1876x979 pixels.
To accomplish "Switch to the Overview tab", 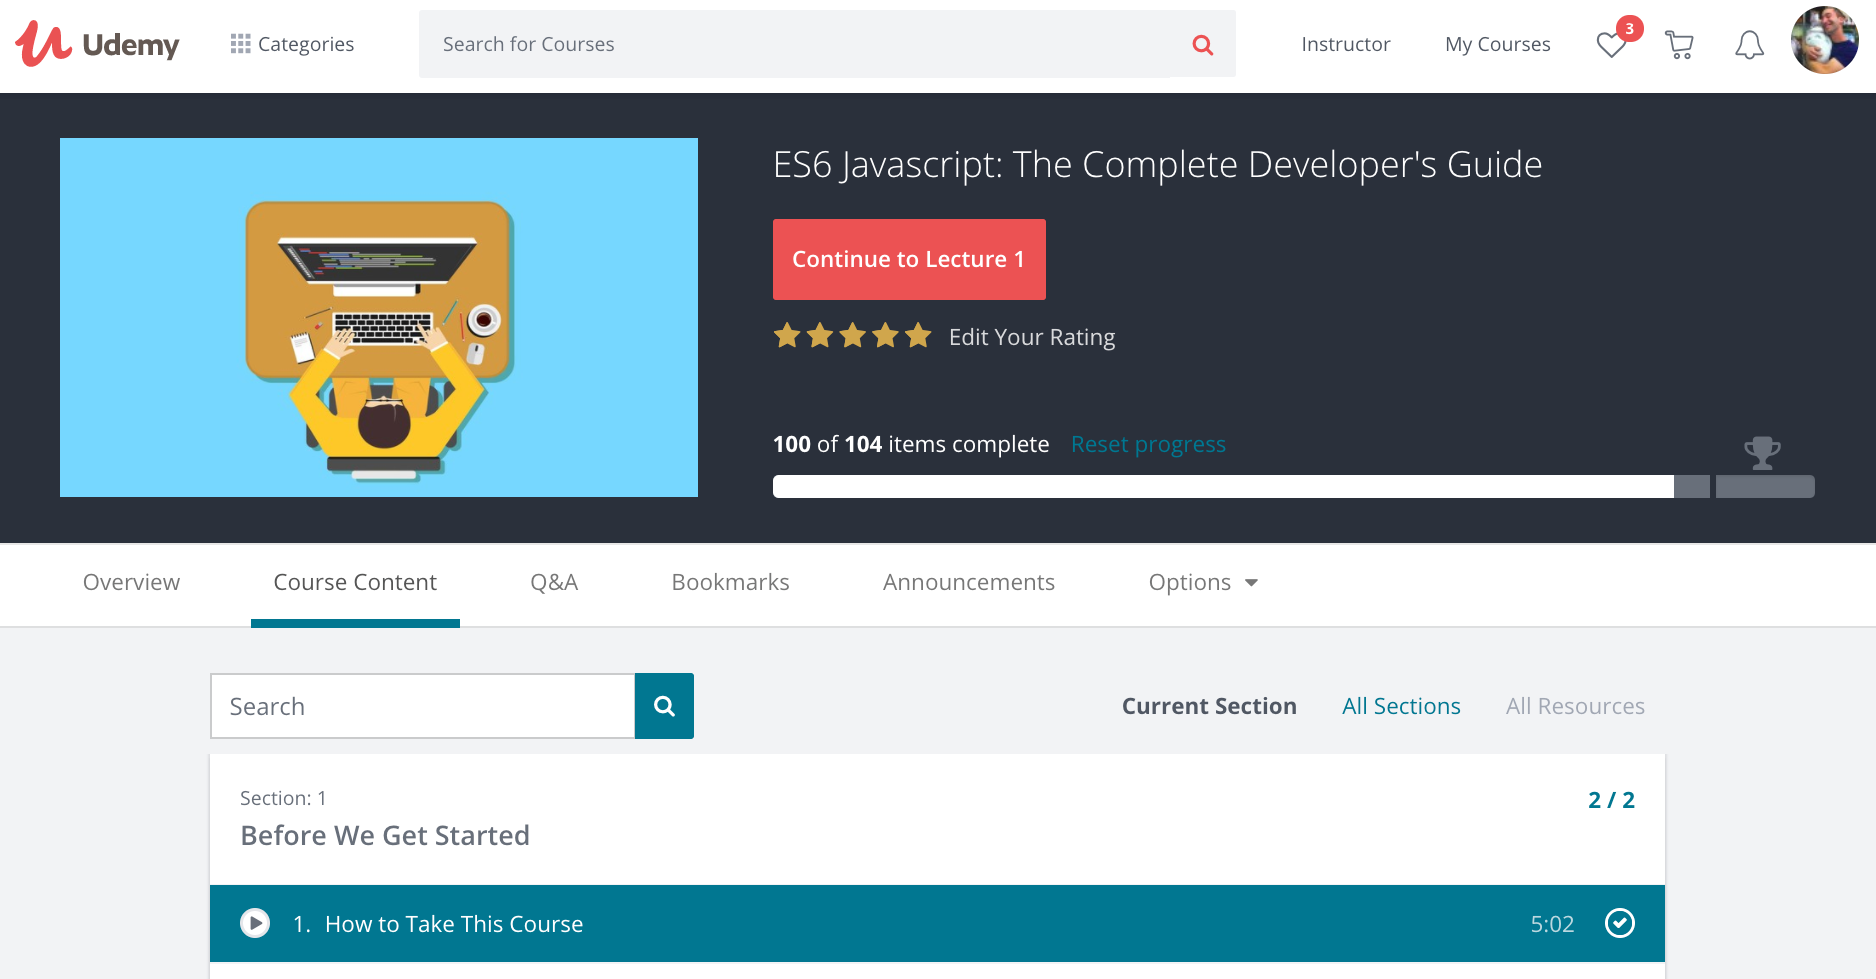I will click(131, 582).
